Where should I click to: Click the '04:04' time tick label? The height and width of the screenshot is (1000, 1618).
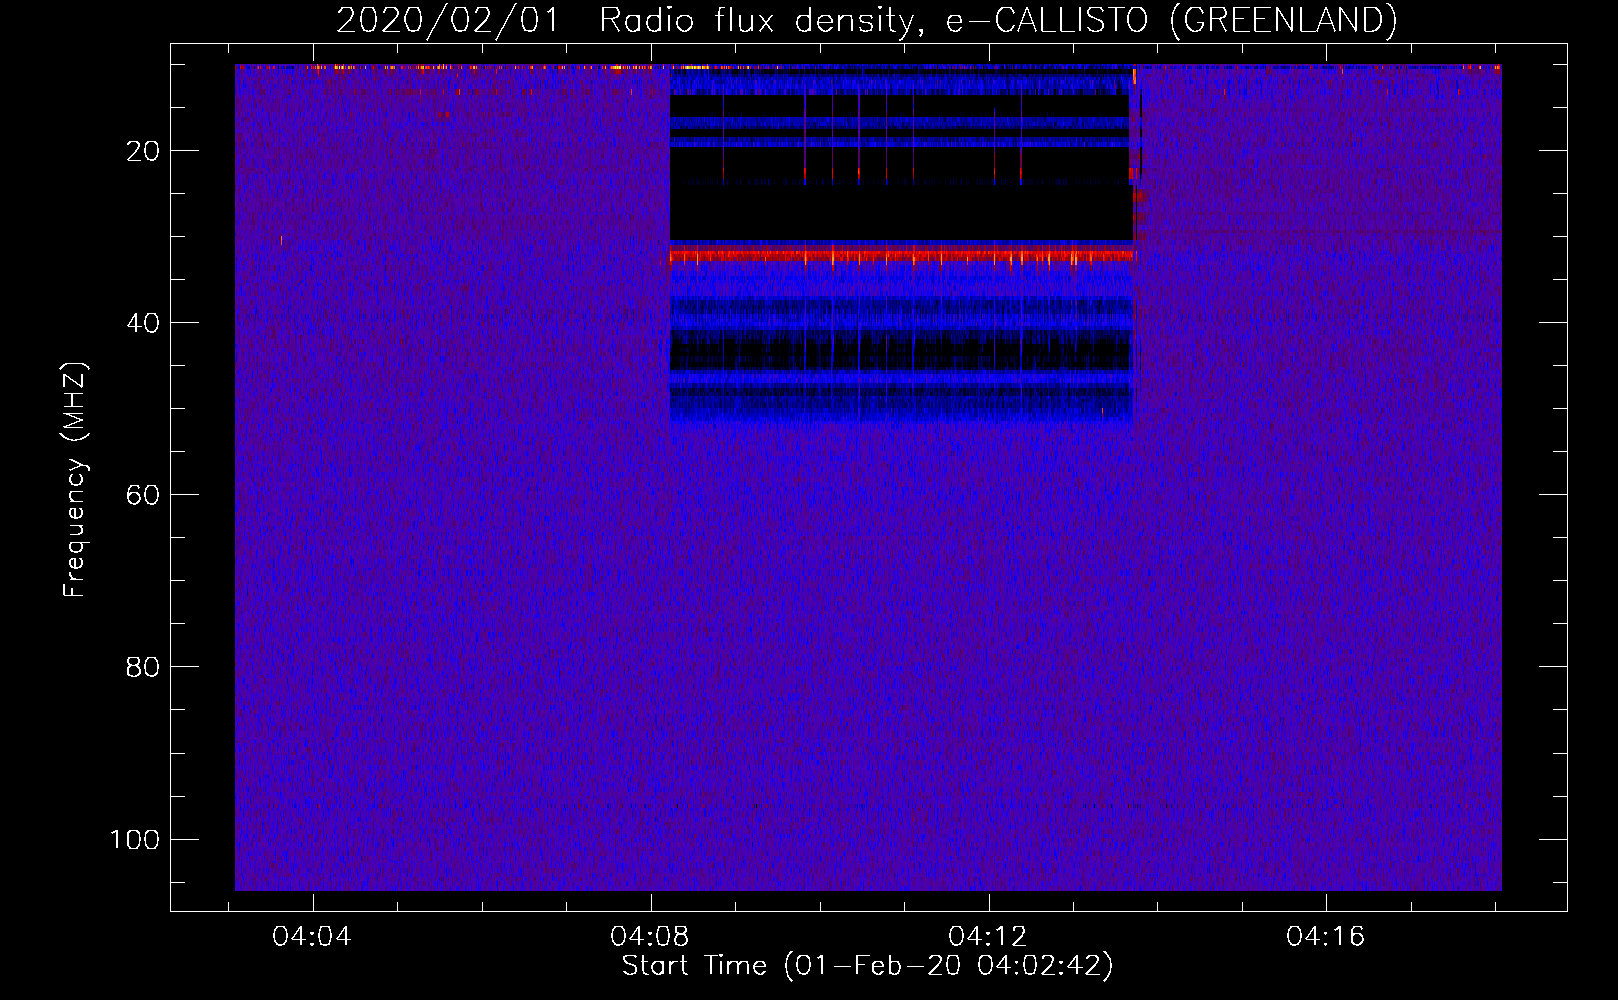[x=312, y=937]
